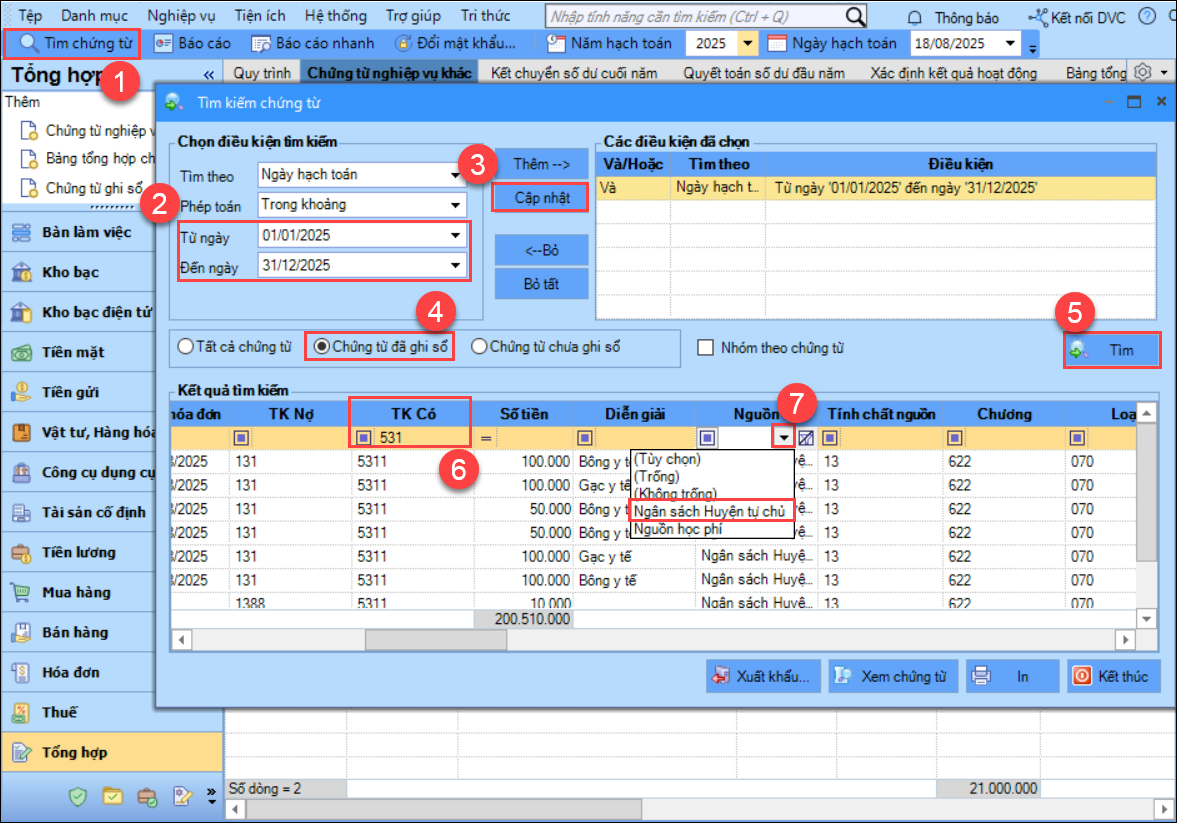Open Báo cáo nhanh quick report
This screenshot has height=823, width=1177.
click(x=313, y=44)
